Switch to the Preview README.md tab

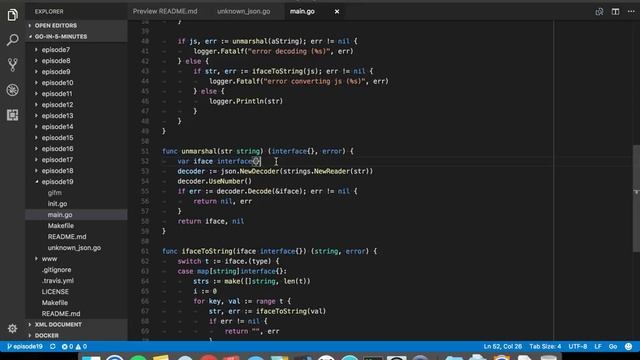(x=165, y=11)
